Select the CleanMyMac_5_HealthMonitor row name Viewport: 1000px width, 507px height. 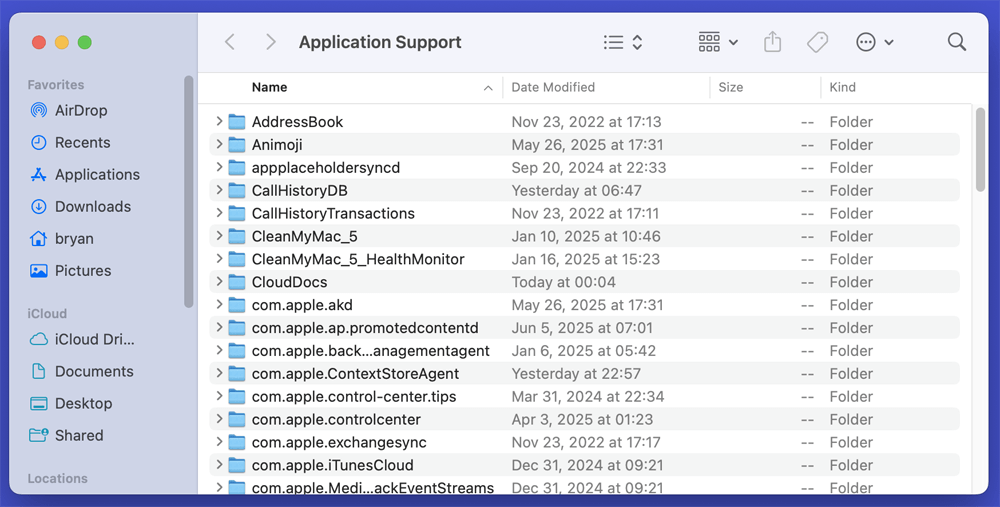[358, 260]
